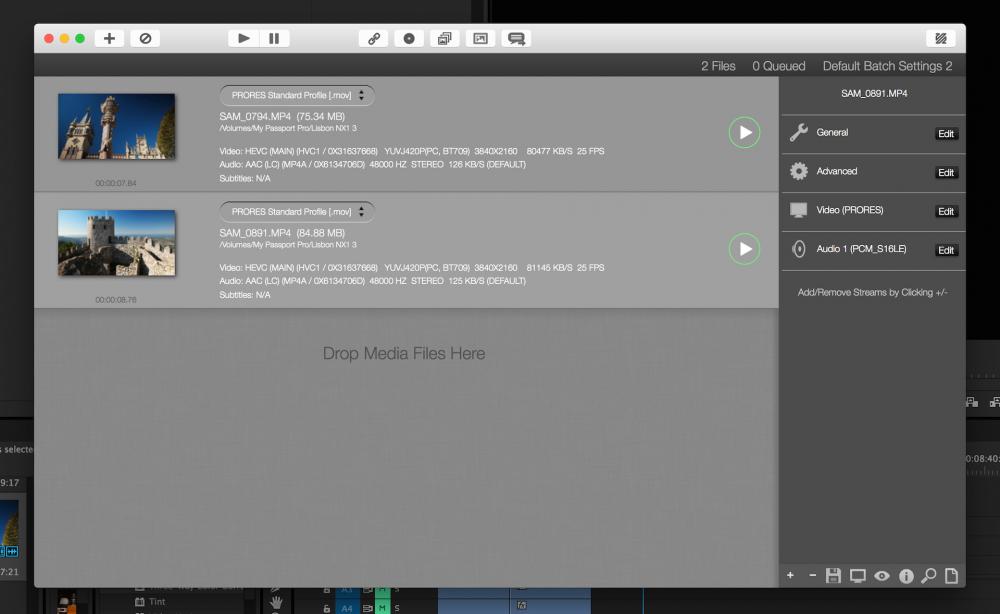Edit the Audio 1 (PCM_S16LE) stream
This screenshot has height=614, width=1000.
[x=946, y=251]
